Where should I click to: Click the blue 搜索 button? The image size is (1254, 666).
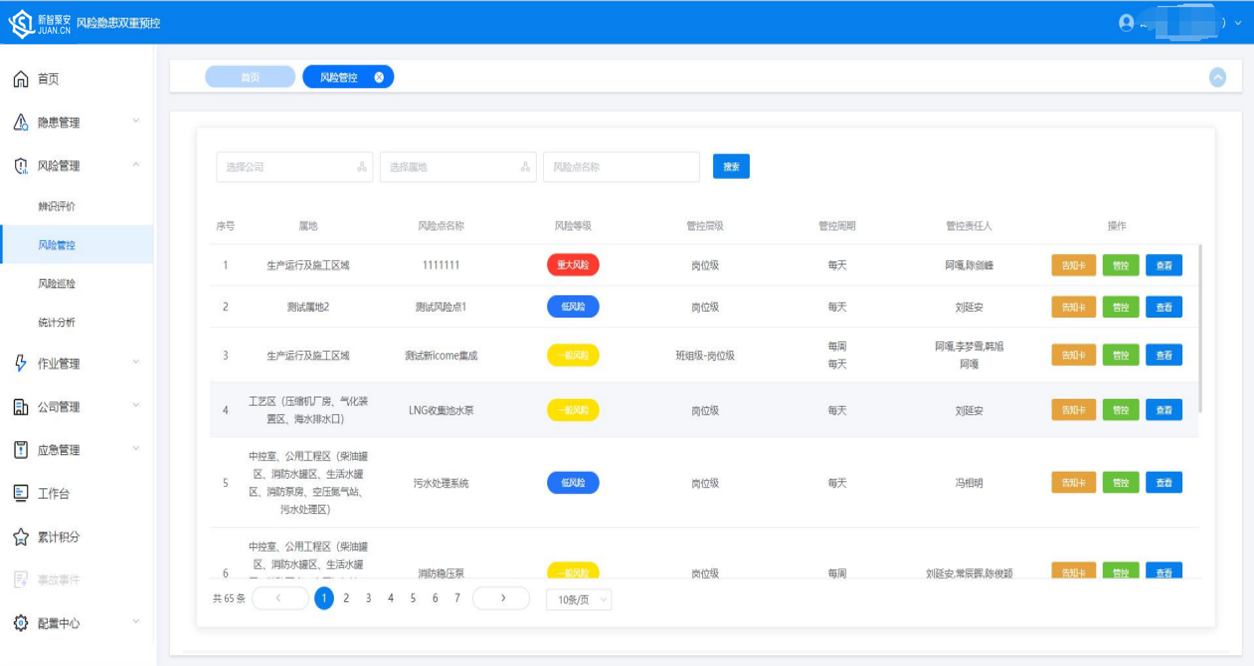click(731, 167)
